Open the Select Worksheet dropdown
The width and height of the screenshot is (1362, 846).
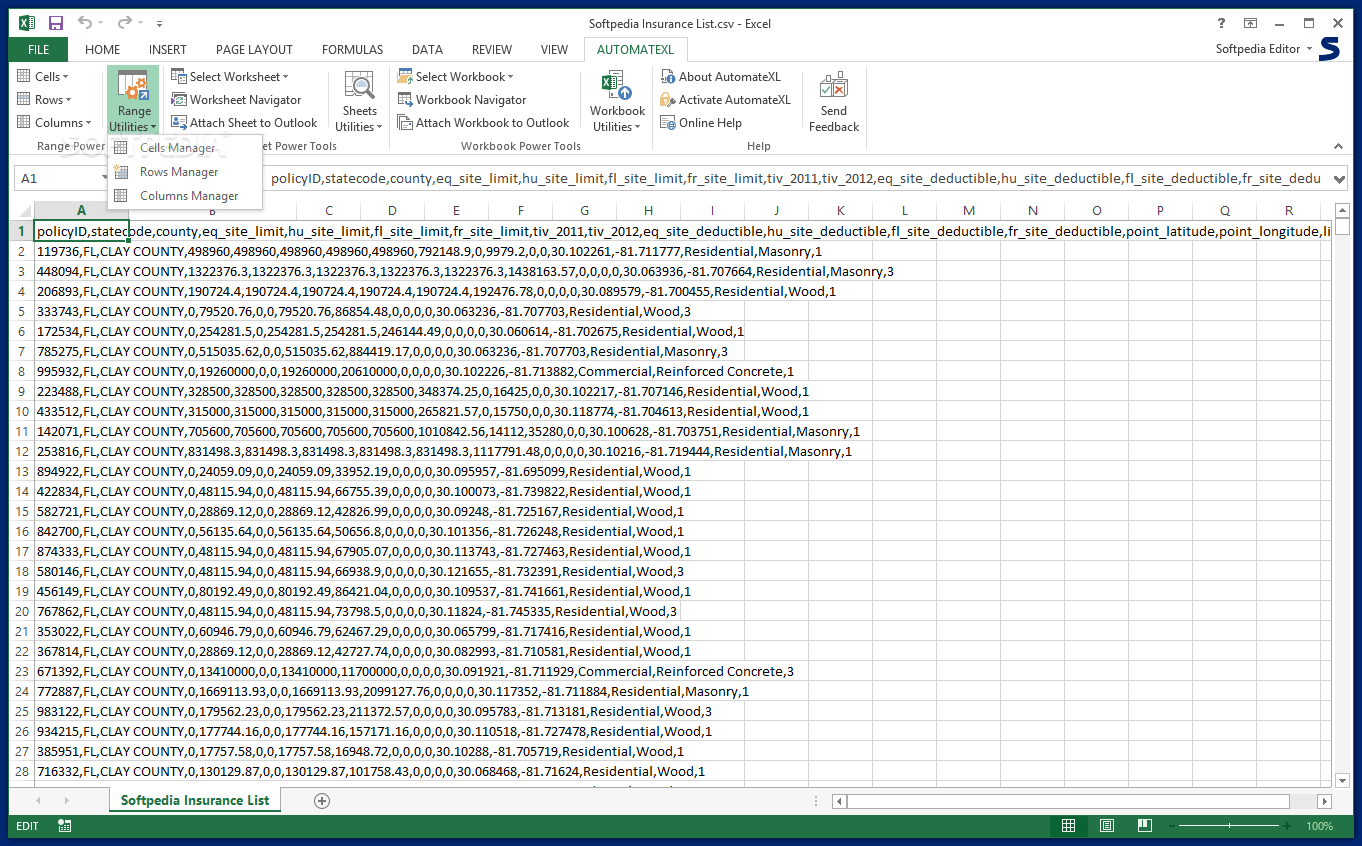point(229,77)
